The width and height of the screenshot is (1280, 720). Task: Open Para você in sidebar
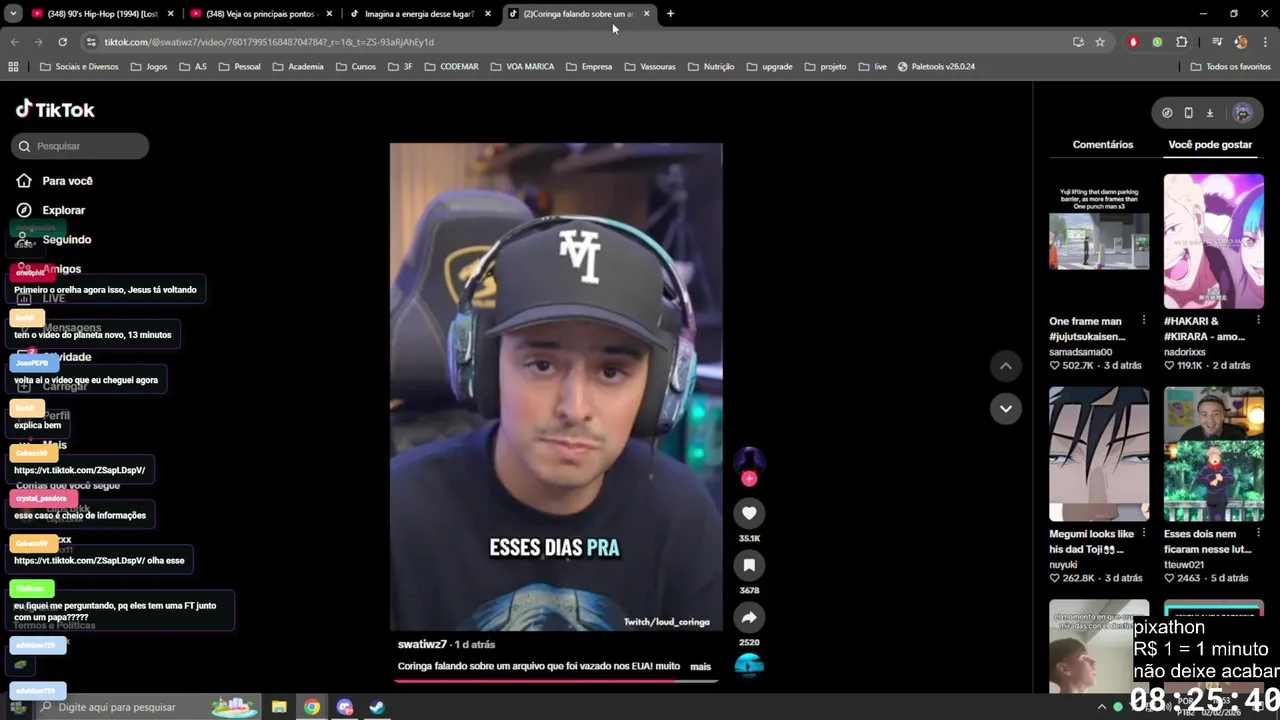click(67, 181)
